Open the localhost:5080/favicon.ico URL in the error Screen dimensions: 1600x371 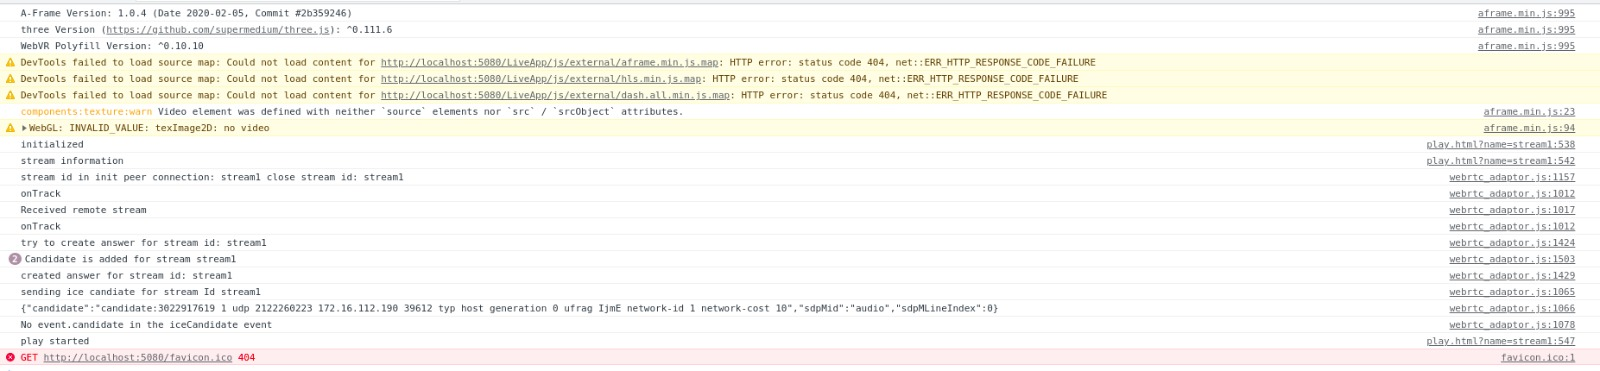pos(137,357)
